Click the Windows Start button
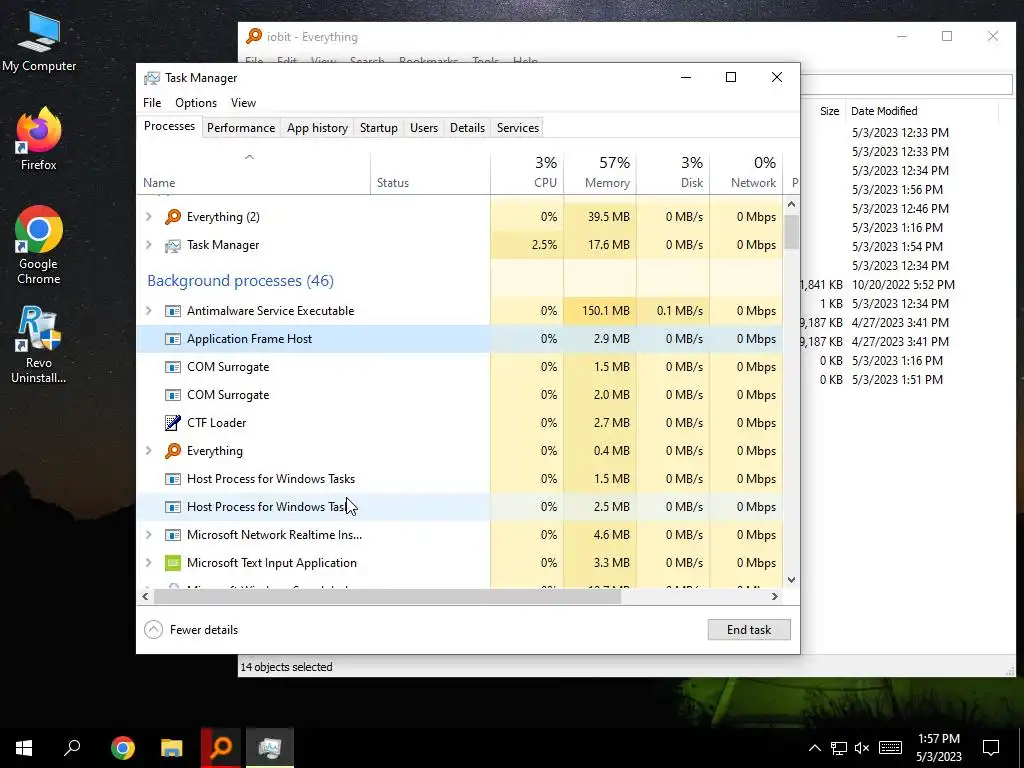 pyautogui.click(x=24, y=748)
